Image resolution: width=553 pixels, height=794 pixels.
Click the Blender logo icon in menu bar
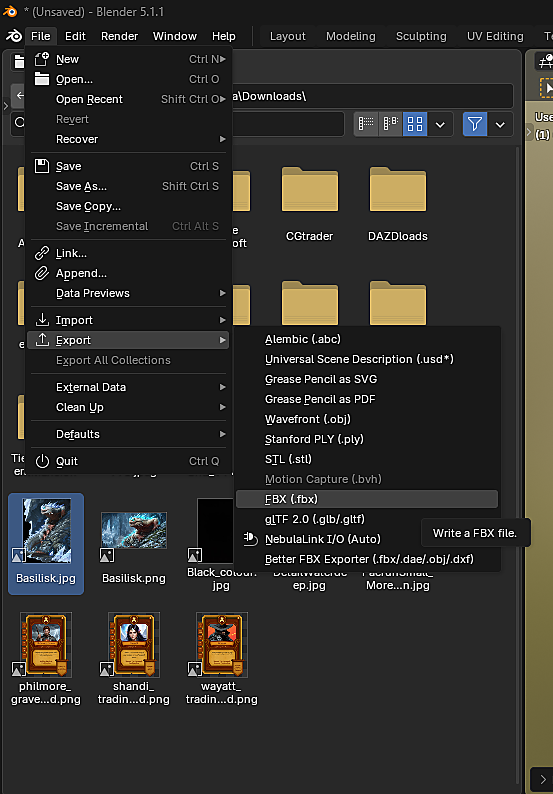click(14, 36)
